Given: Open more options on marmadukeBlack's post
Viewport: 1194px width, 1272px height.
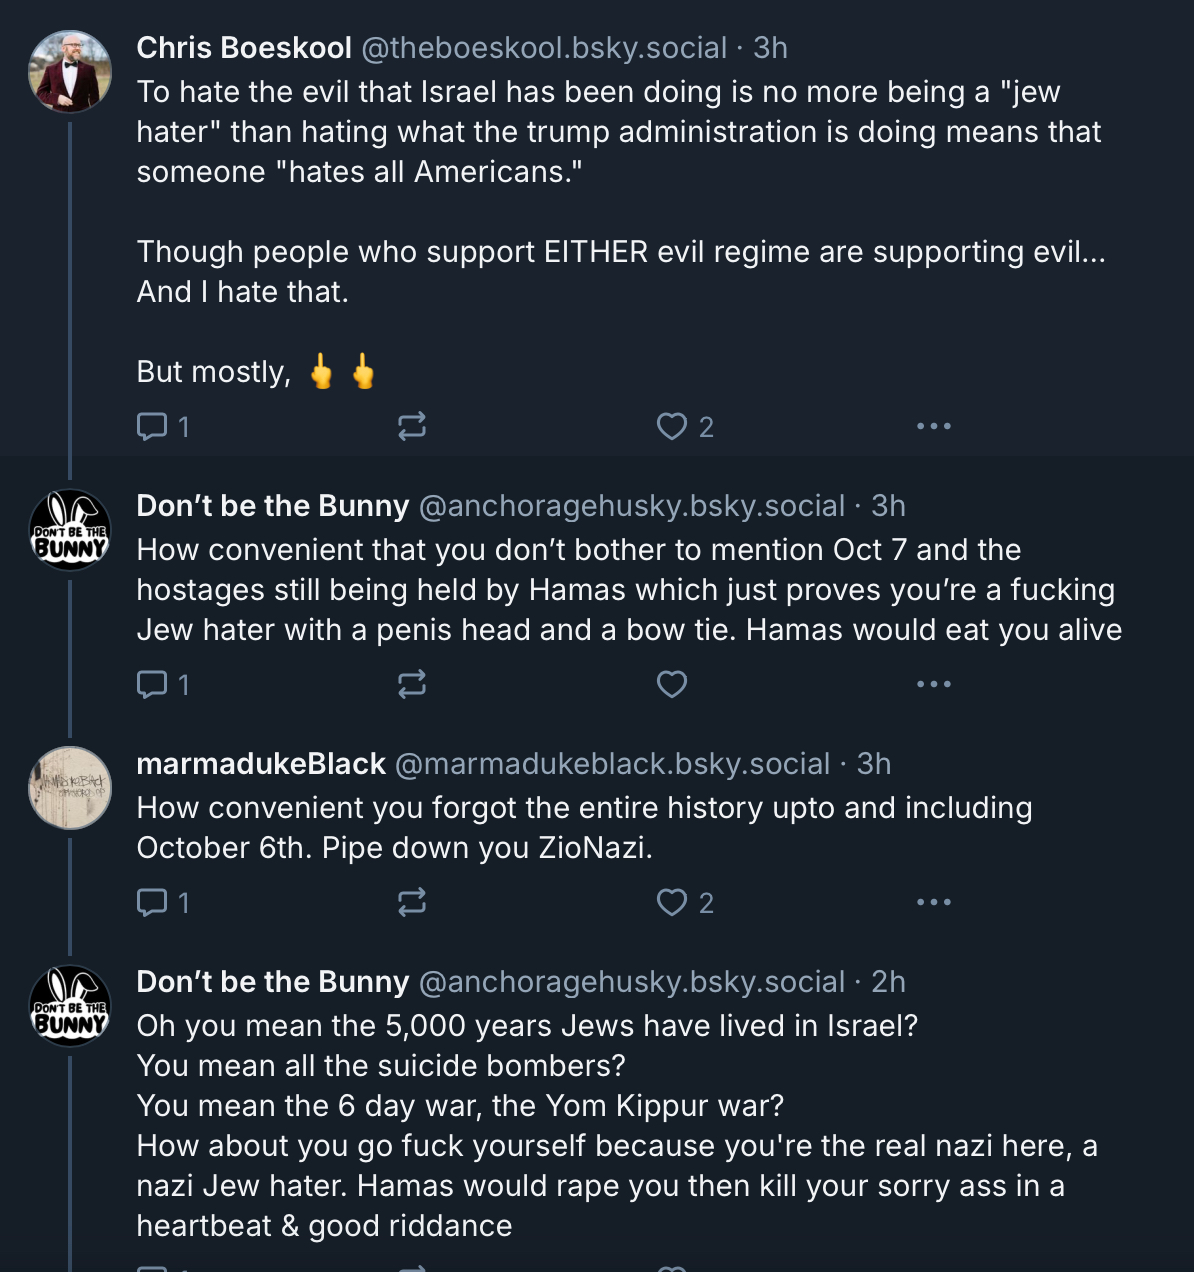Looking at the screenshot, I should 933,903.
